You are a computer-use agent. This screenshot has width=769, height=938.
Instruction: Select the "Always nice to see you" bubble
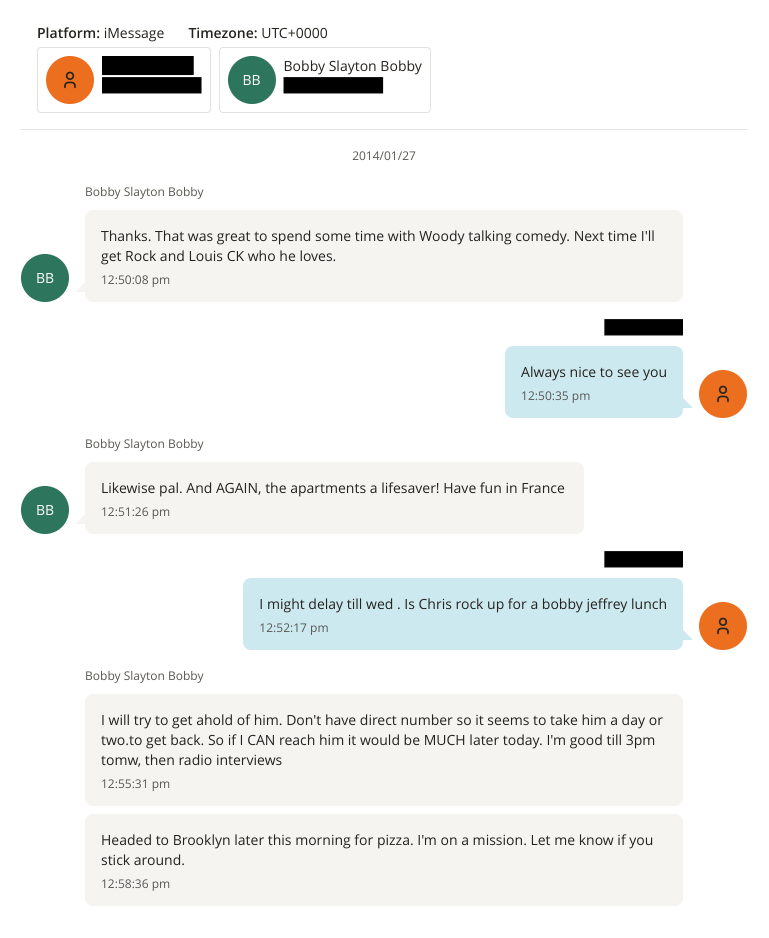[x=593, y=372]
